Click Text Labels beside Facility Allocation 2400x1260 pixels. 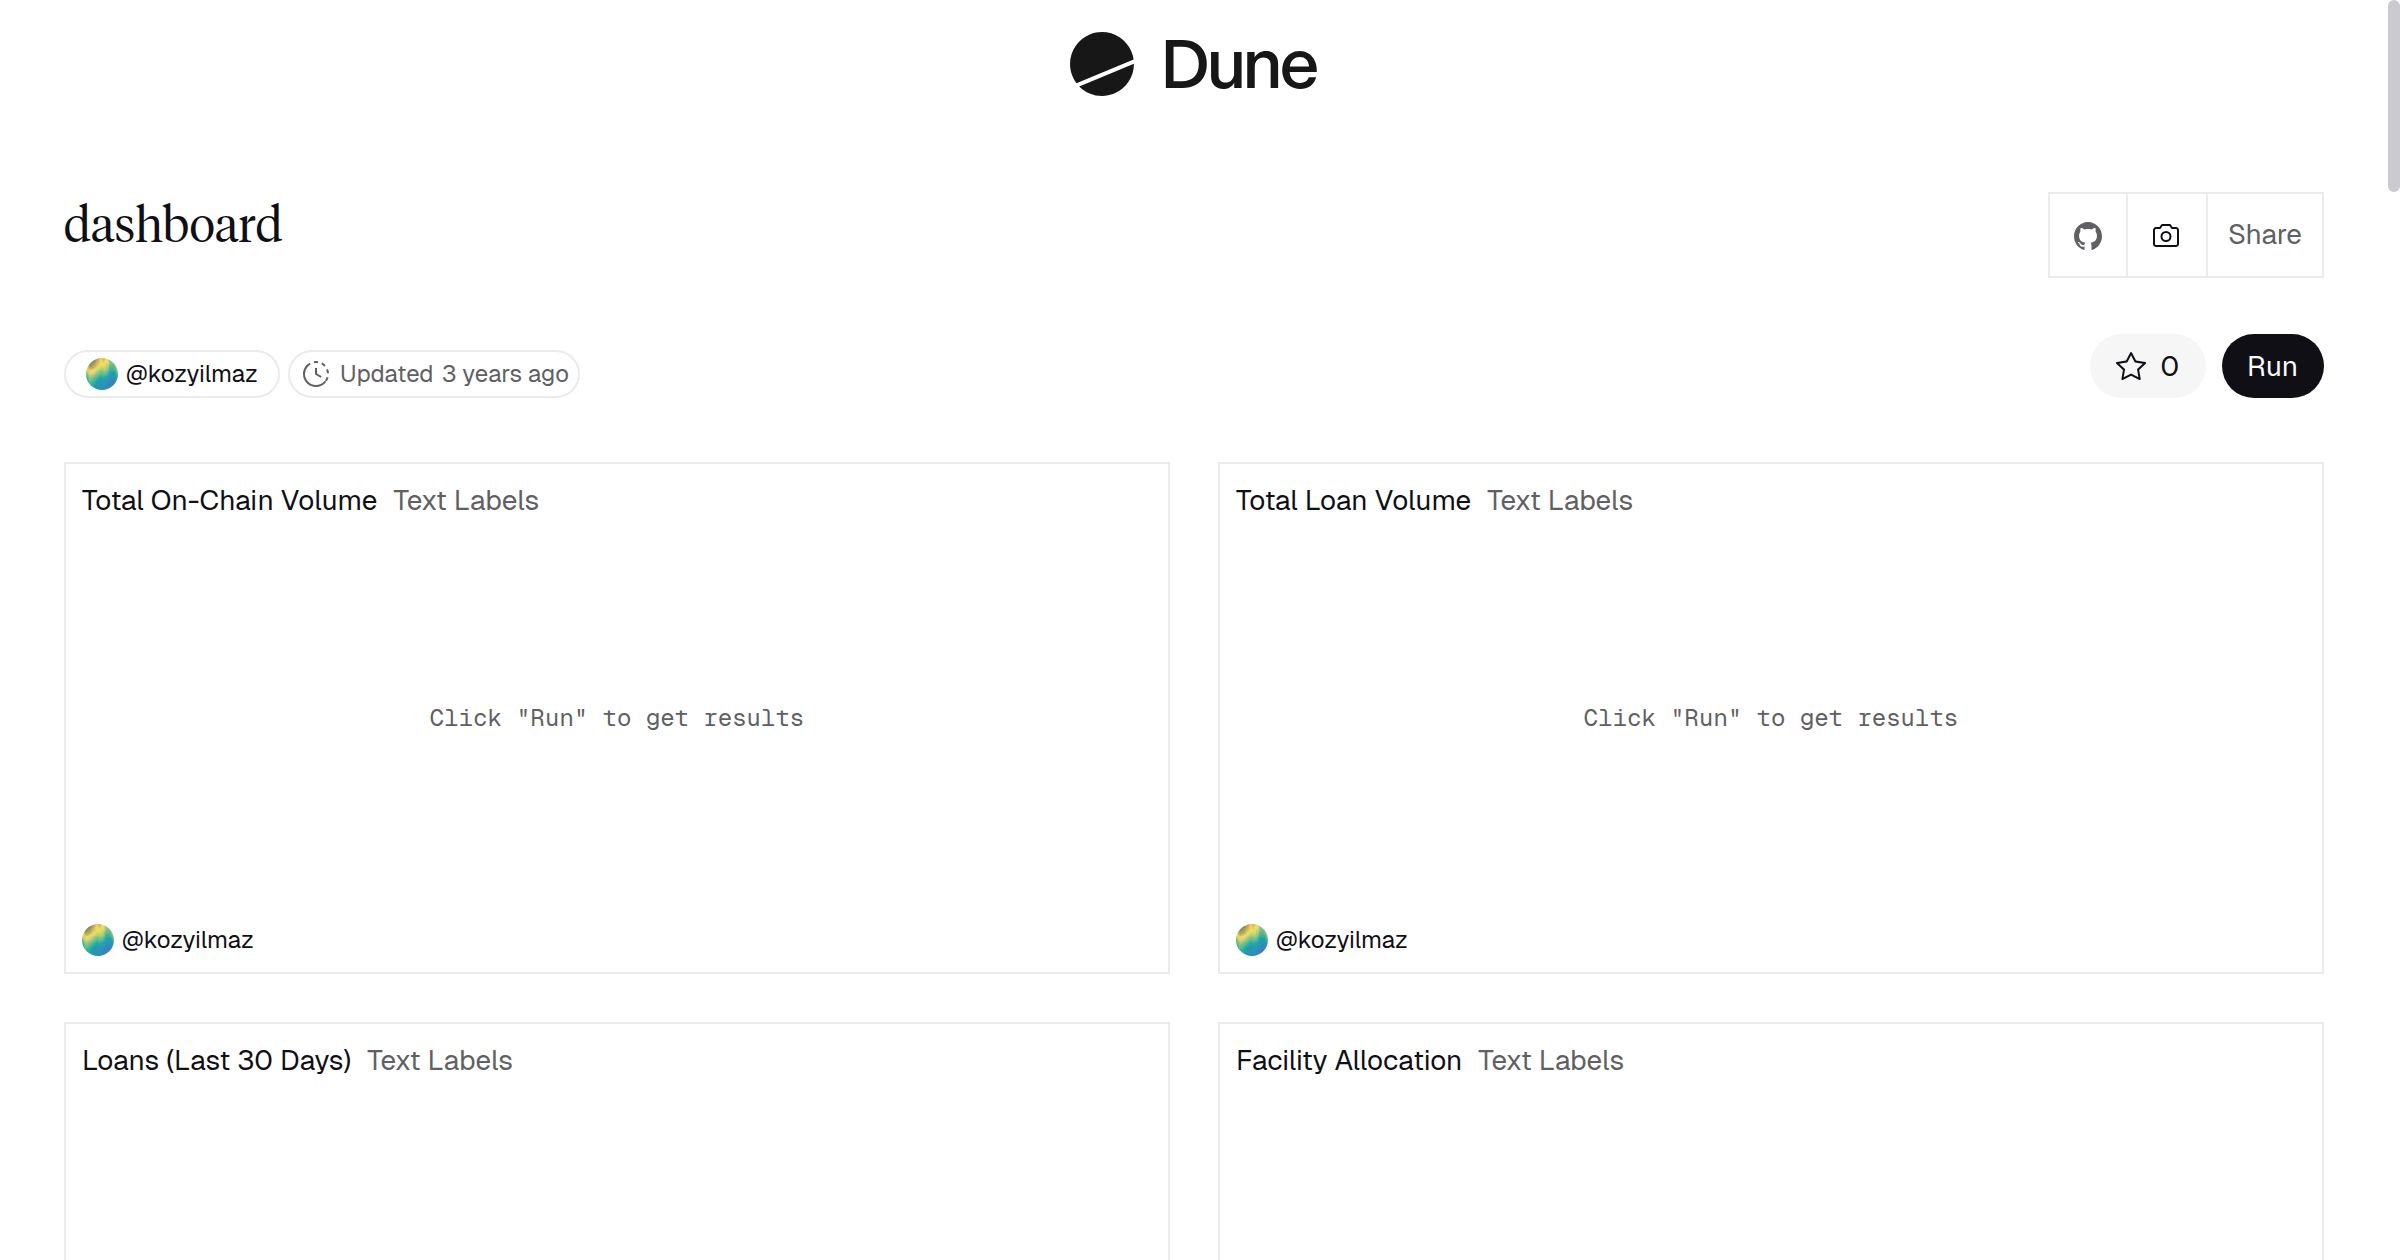click(1550, 1061)
